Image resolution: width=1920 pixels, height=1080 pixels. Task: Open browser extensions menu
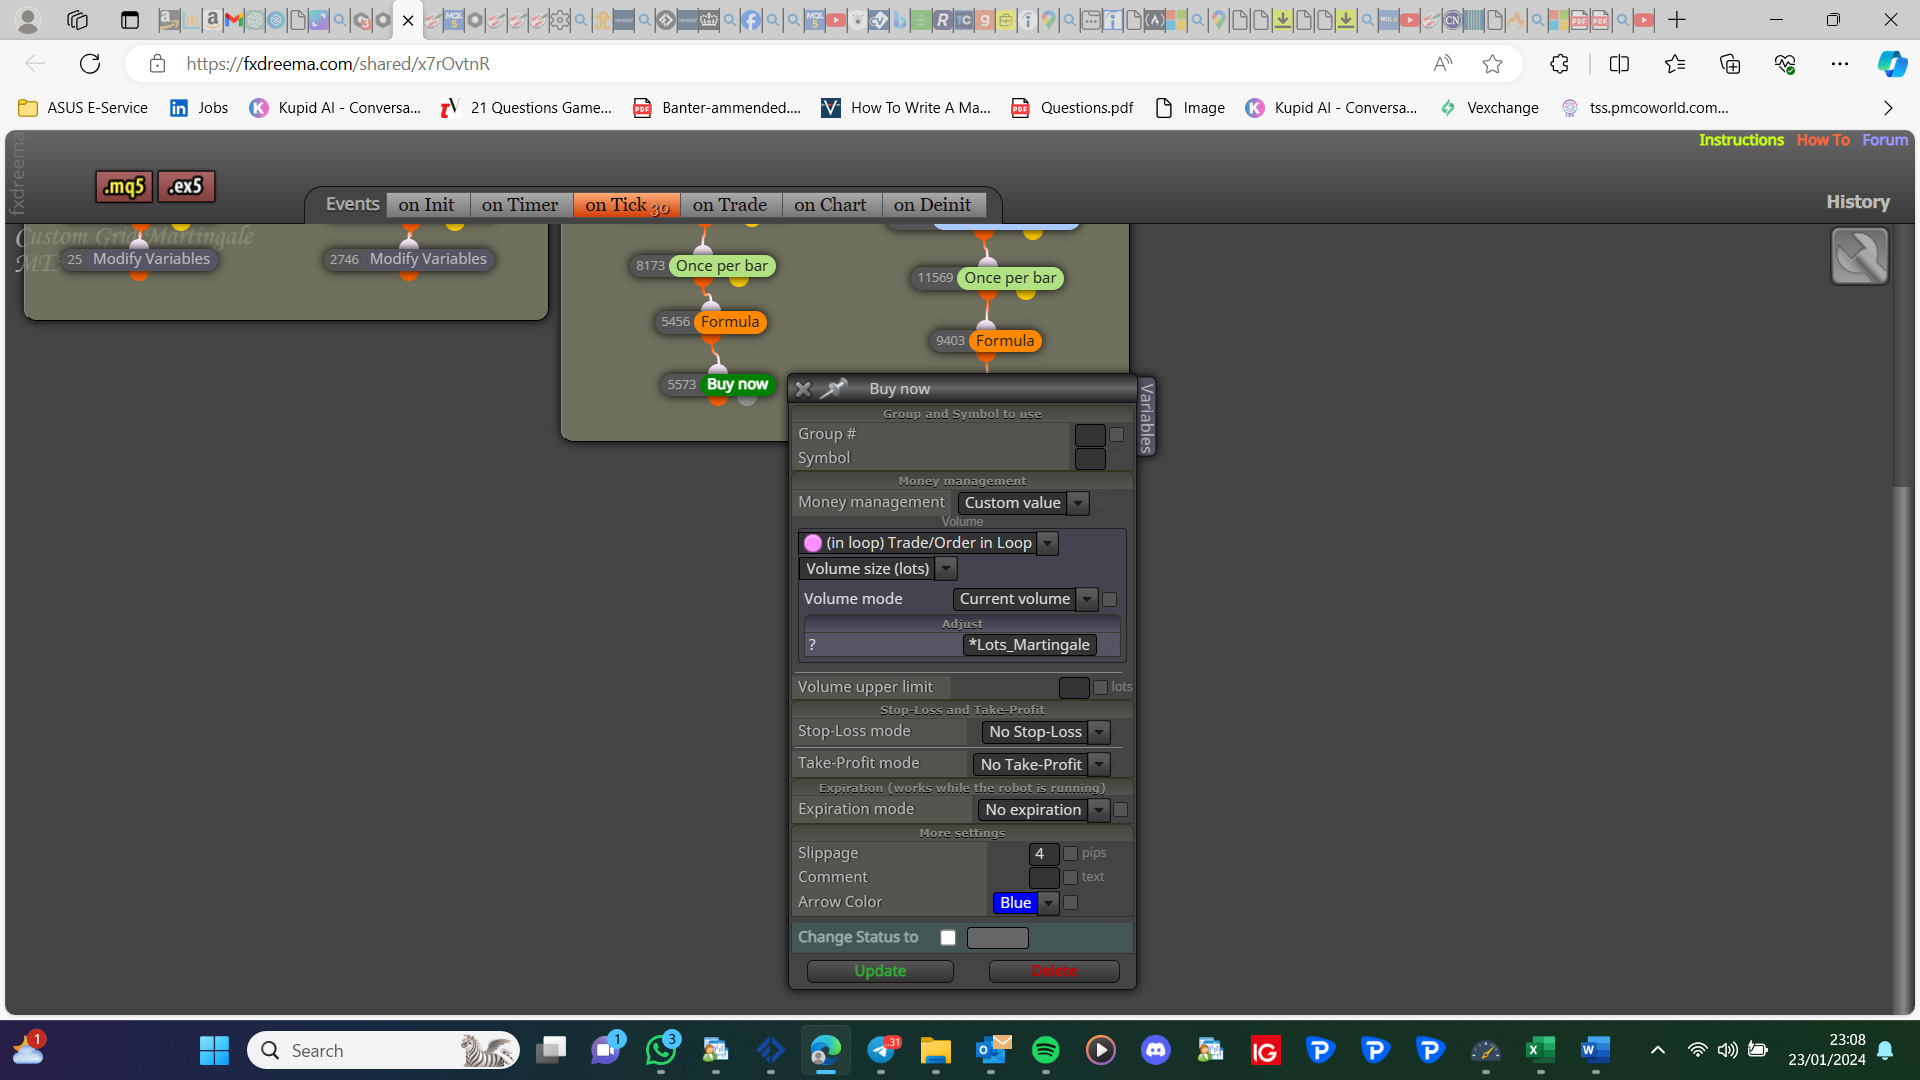1559,64
